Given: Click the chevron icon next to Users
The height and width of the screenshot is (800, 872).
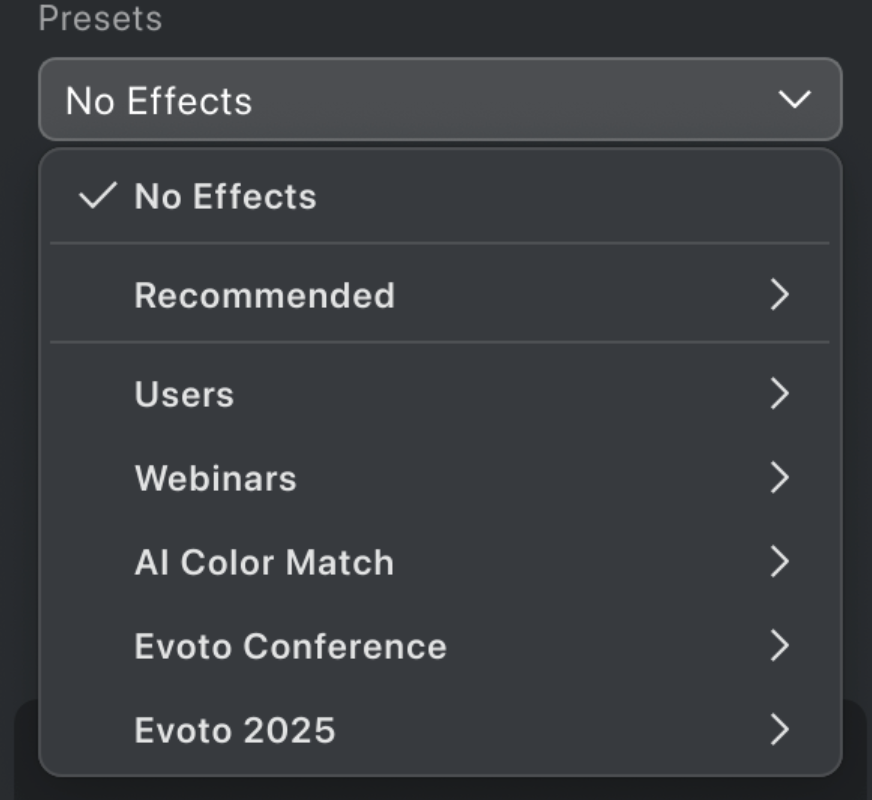Looking at the screenshot, I should click(781, 395).
